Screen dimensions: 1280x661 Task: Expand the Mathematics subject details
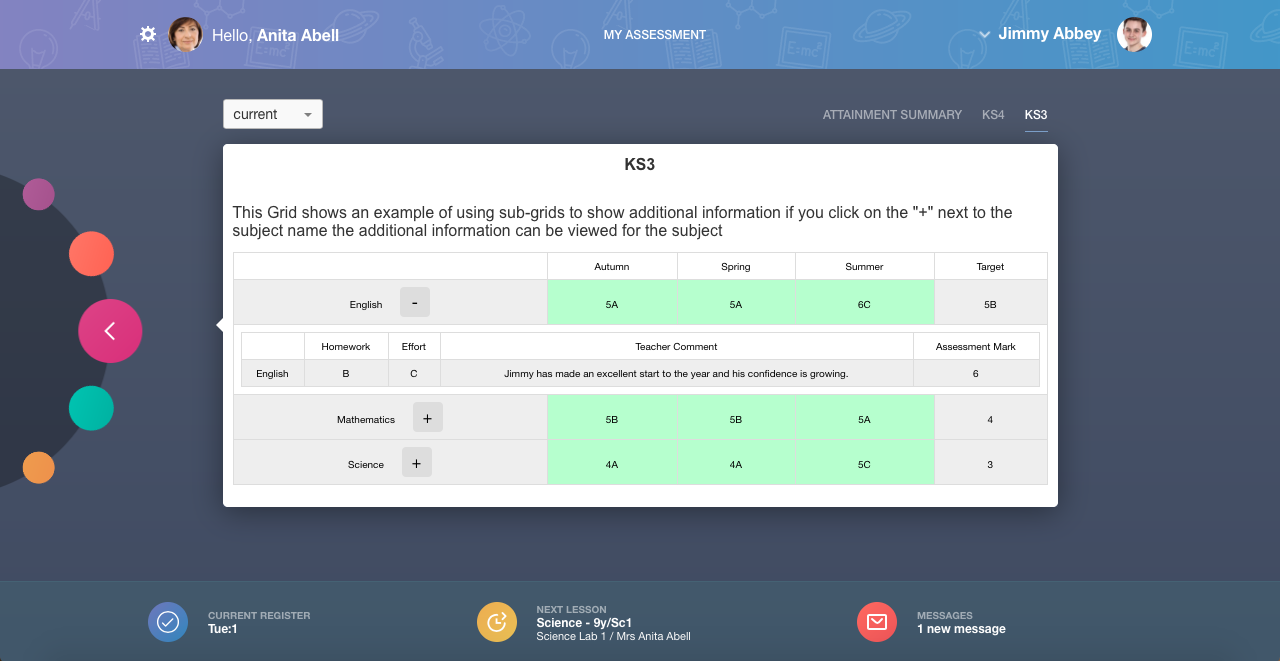(427, 417)
